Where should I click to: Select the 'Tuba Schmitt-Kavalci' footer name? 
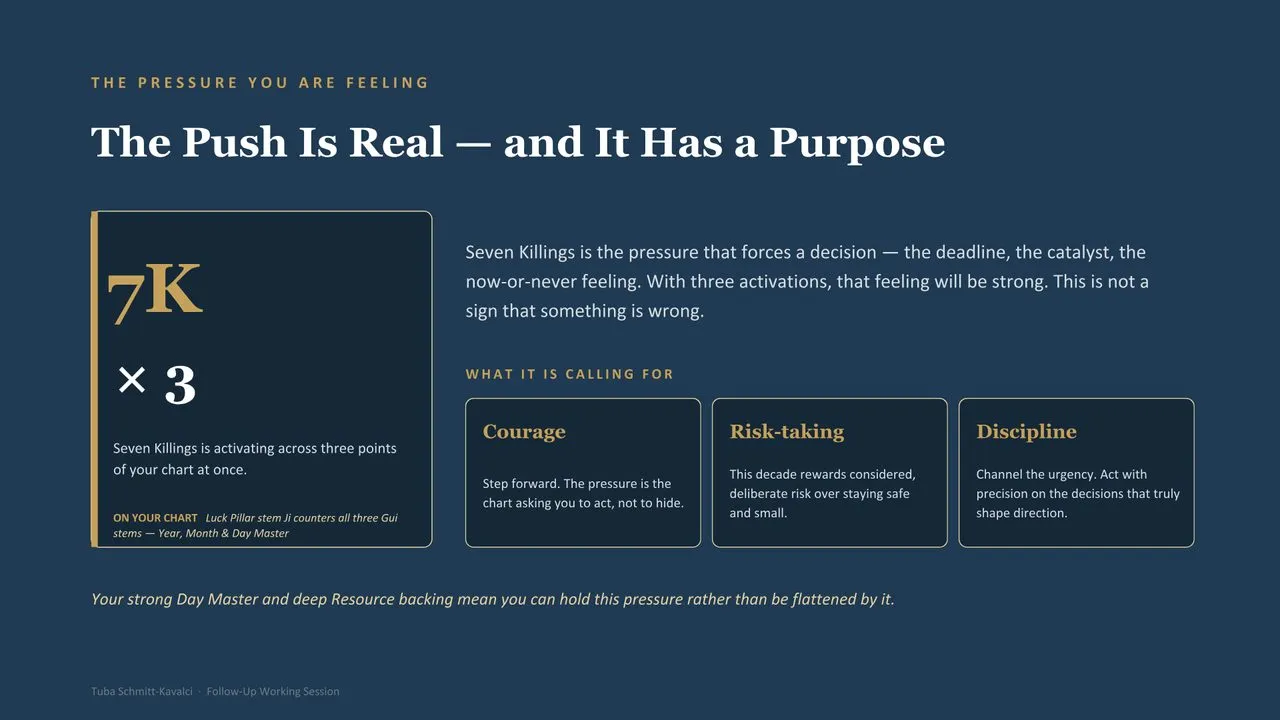point(142,691)
